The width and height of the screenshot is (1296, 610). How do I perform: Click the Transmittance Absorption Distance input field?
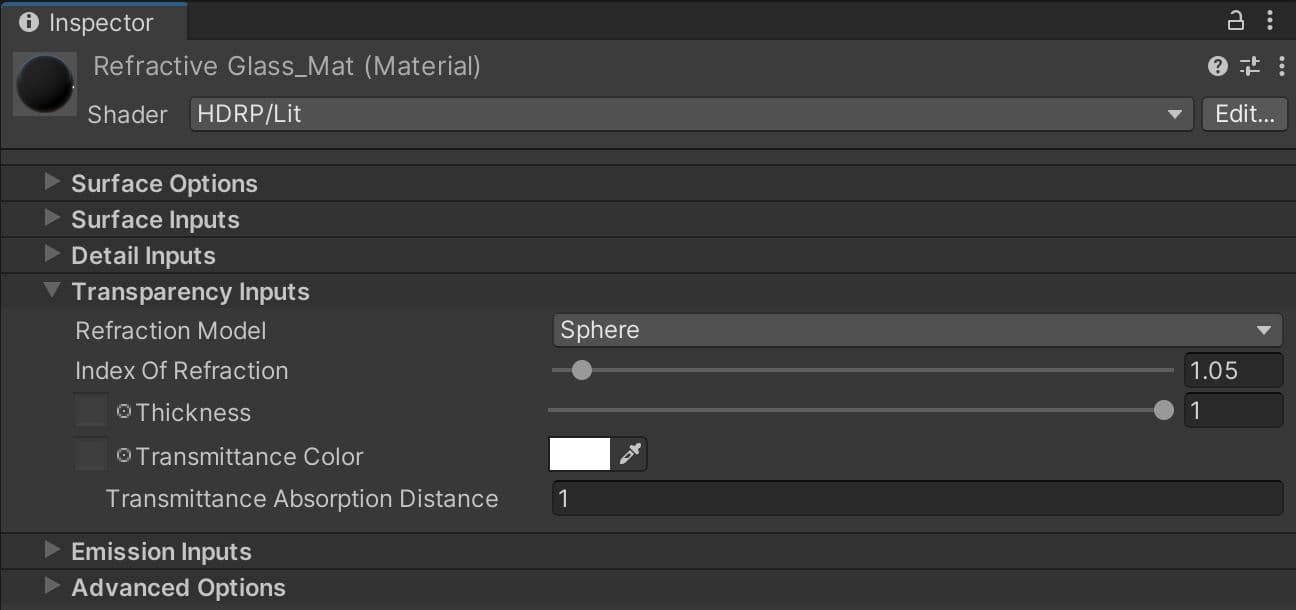pyautogui.click(x=916, y=498)
